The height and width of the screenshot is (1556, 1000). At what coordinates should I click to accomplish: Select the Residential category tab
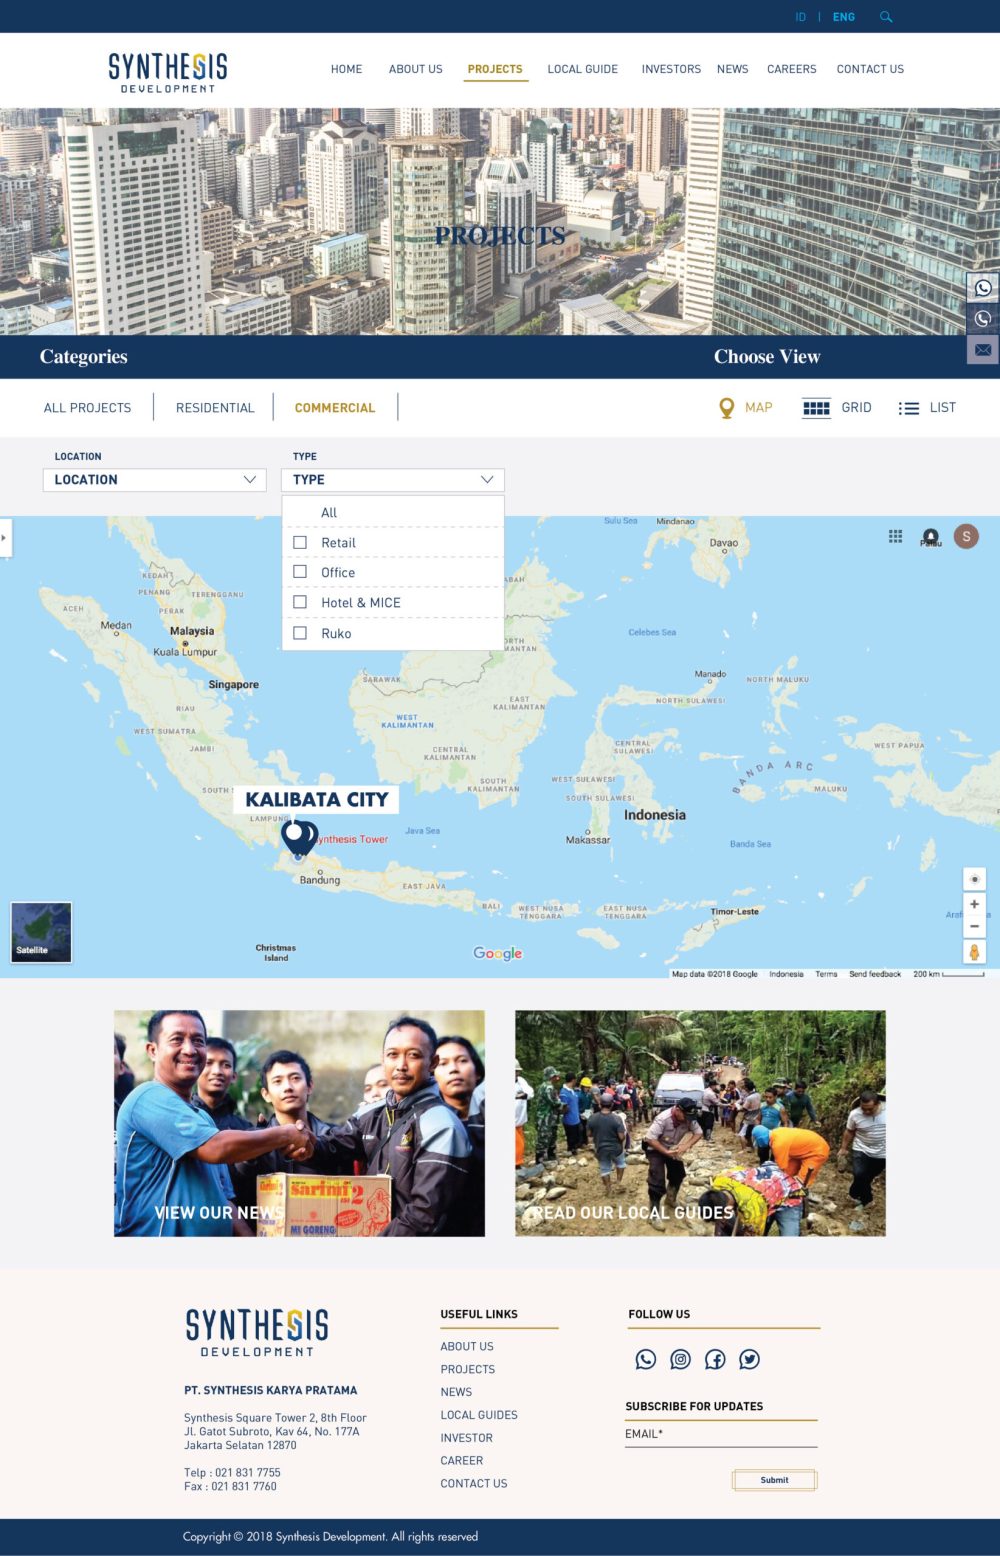(215, 408)
